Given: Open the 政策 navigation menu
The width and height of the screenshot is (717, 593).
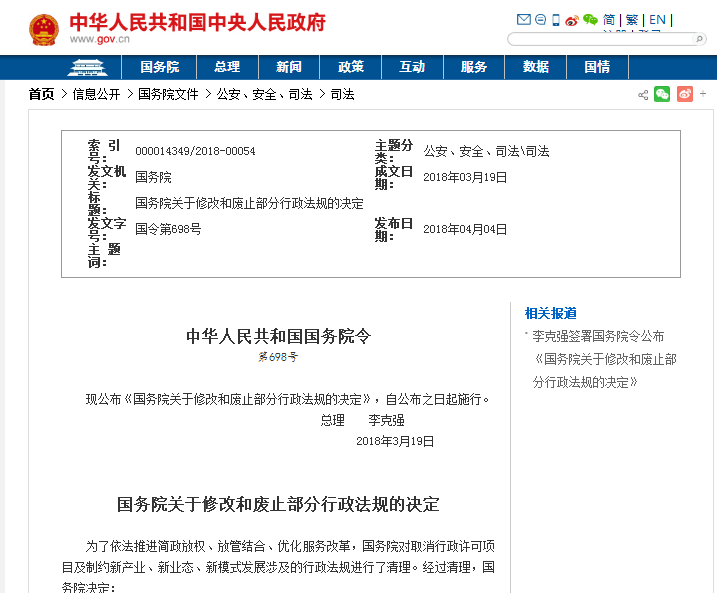Looking at the screenshot, I should [351, 67].
